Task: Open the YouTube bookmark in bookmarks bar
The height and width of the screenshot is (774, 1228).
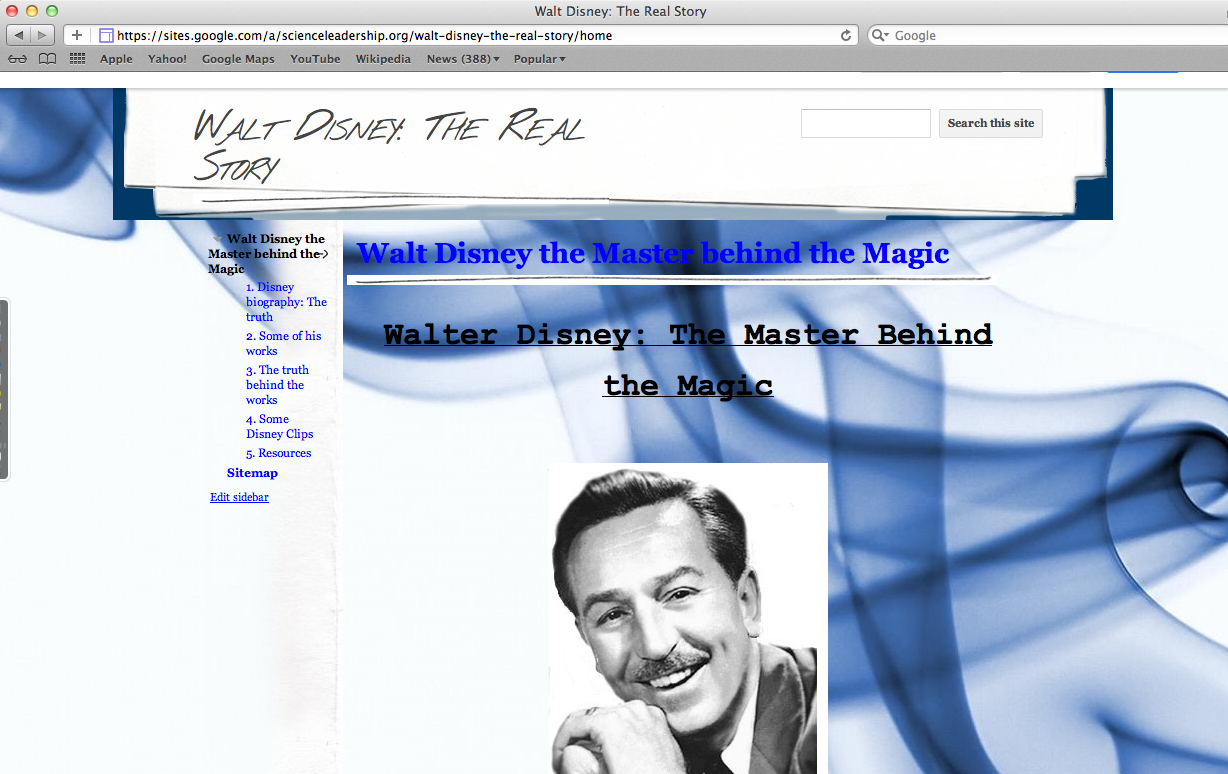Action: coord(315,59)
